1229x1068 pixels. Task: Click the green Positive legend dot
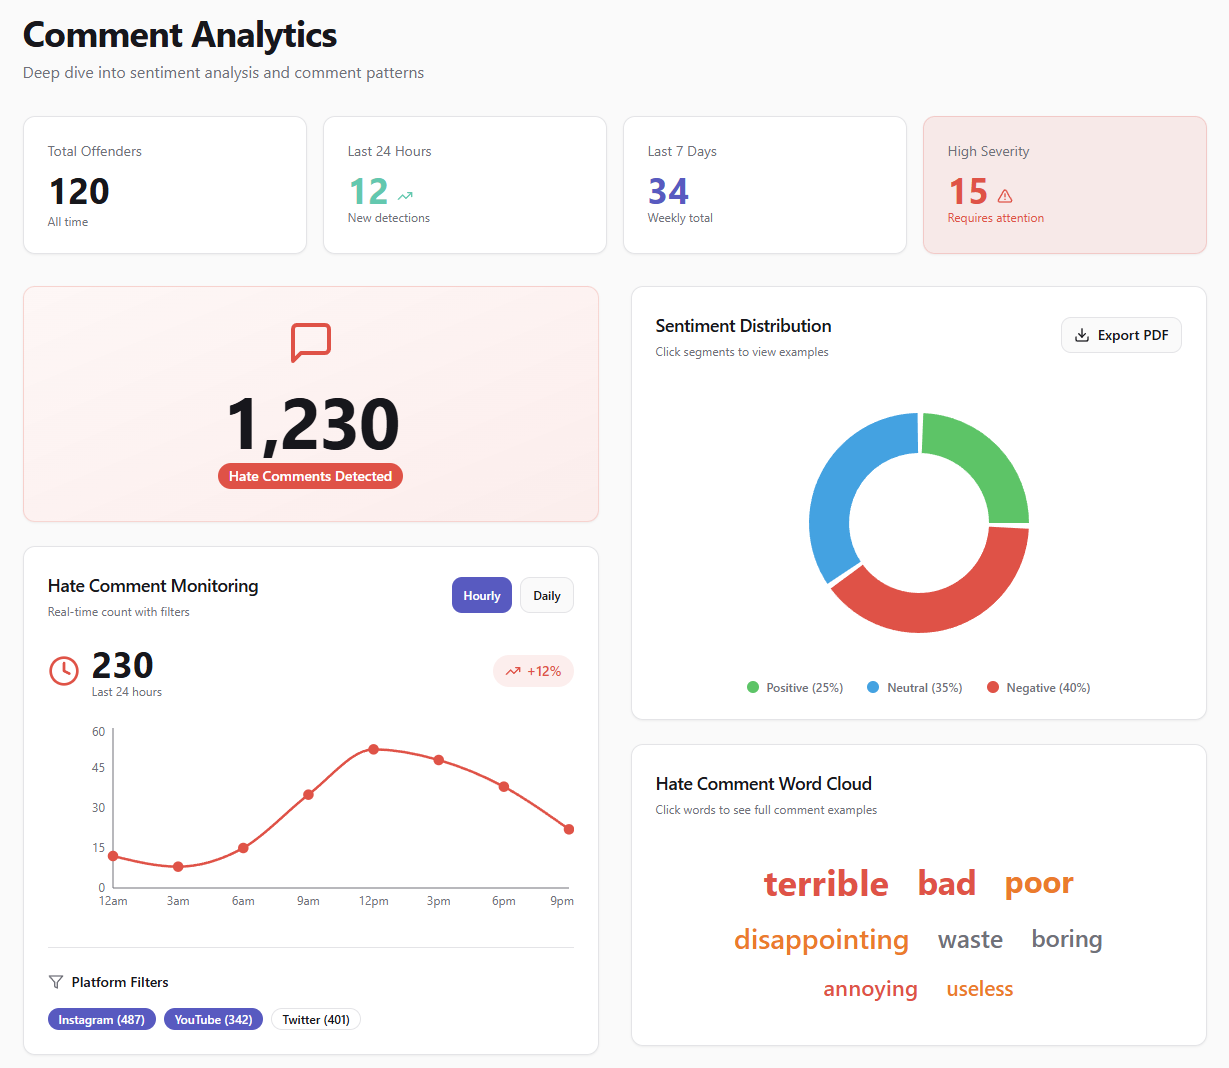click(x=753, y=687)
